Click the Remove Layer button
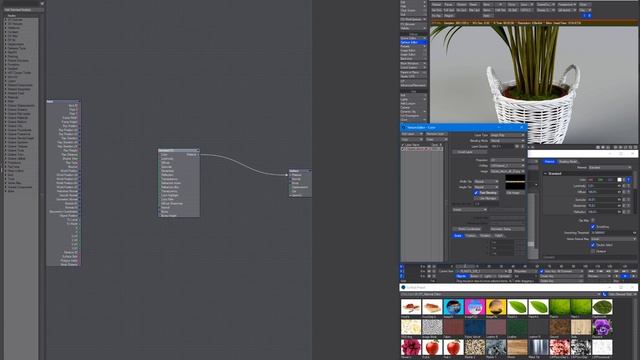This screenshot has height=360, width=640. pyautogui.click(x=437, y=134)
